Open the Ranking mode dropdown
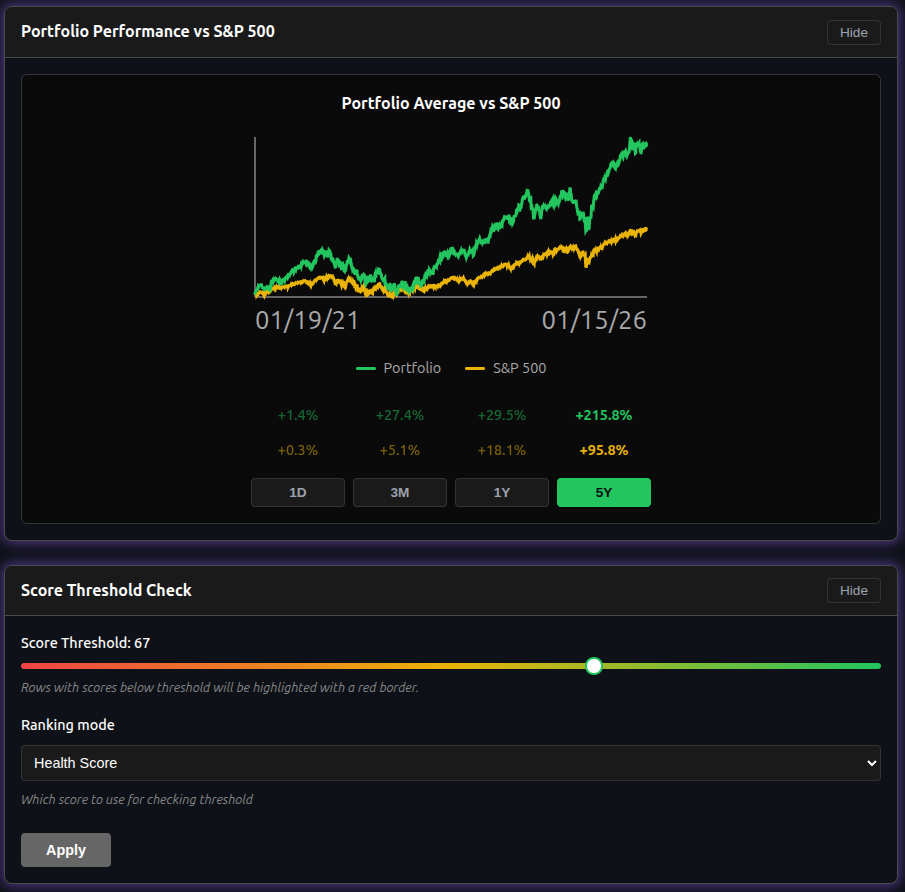This screenshot has width=905, height=892. (450, 762)
